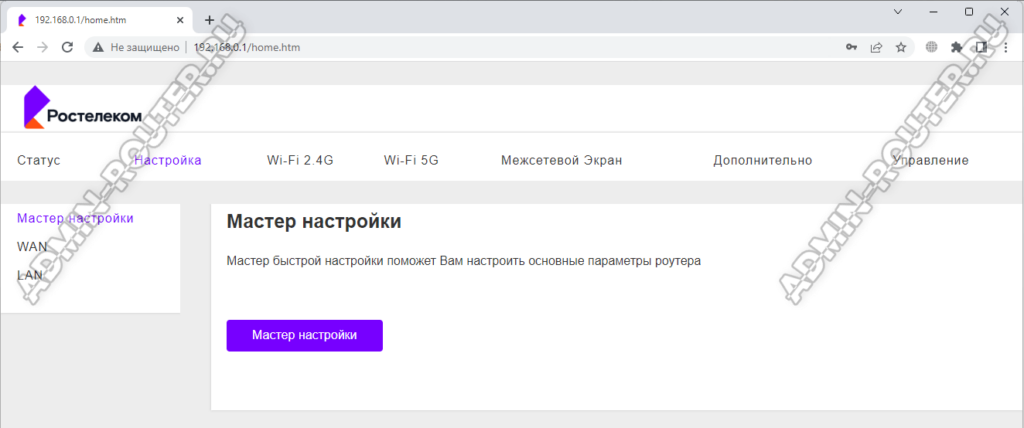Image resolution: width=1024 pixels, height=428 pixels.
Task: Click the share page icon
Action: coord(876,47)
